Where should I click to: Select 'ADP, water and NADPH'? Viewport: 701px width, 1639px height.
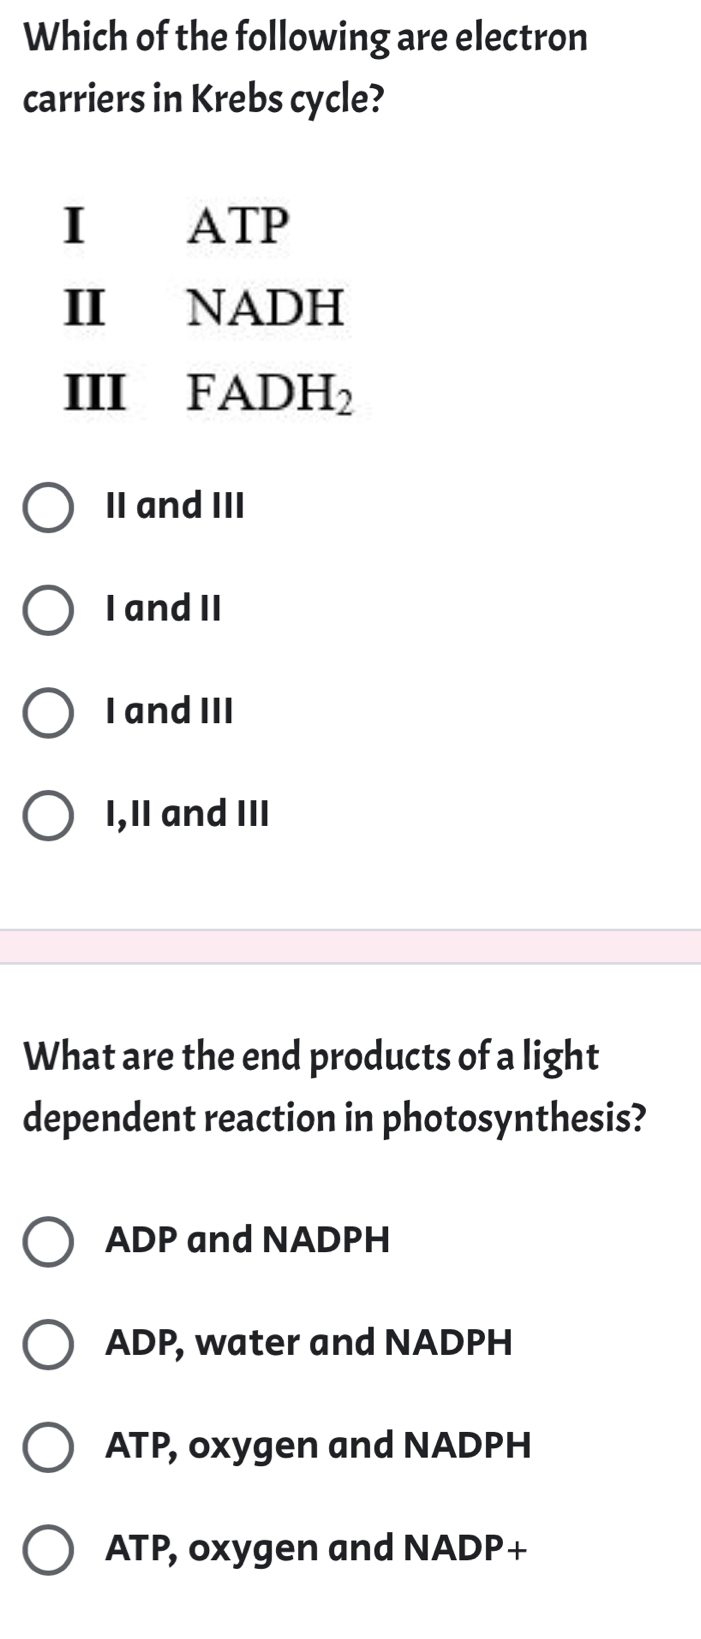pyautogui.click(x=49, y=1344)
